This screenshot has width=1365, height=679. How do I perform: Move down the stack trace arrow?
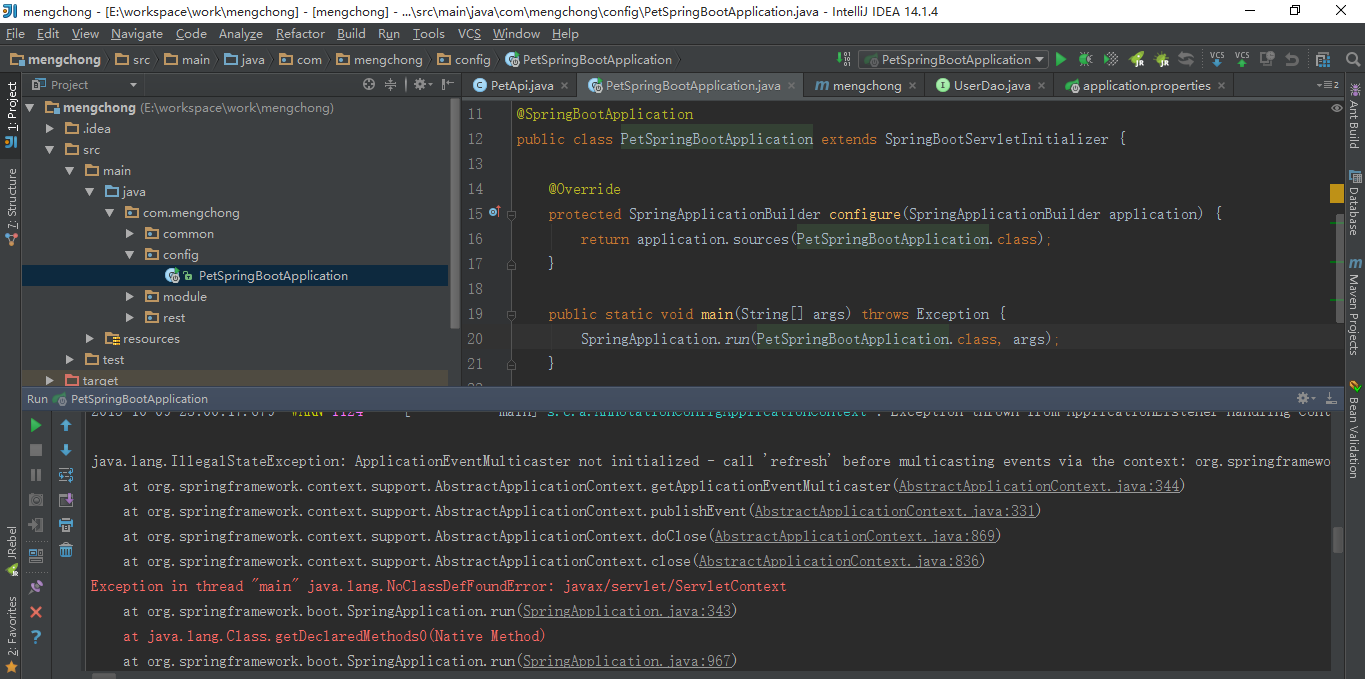tap(66, 450)
